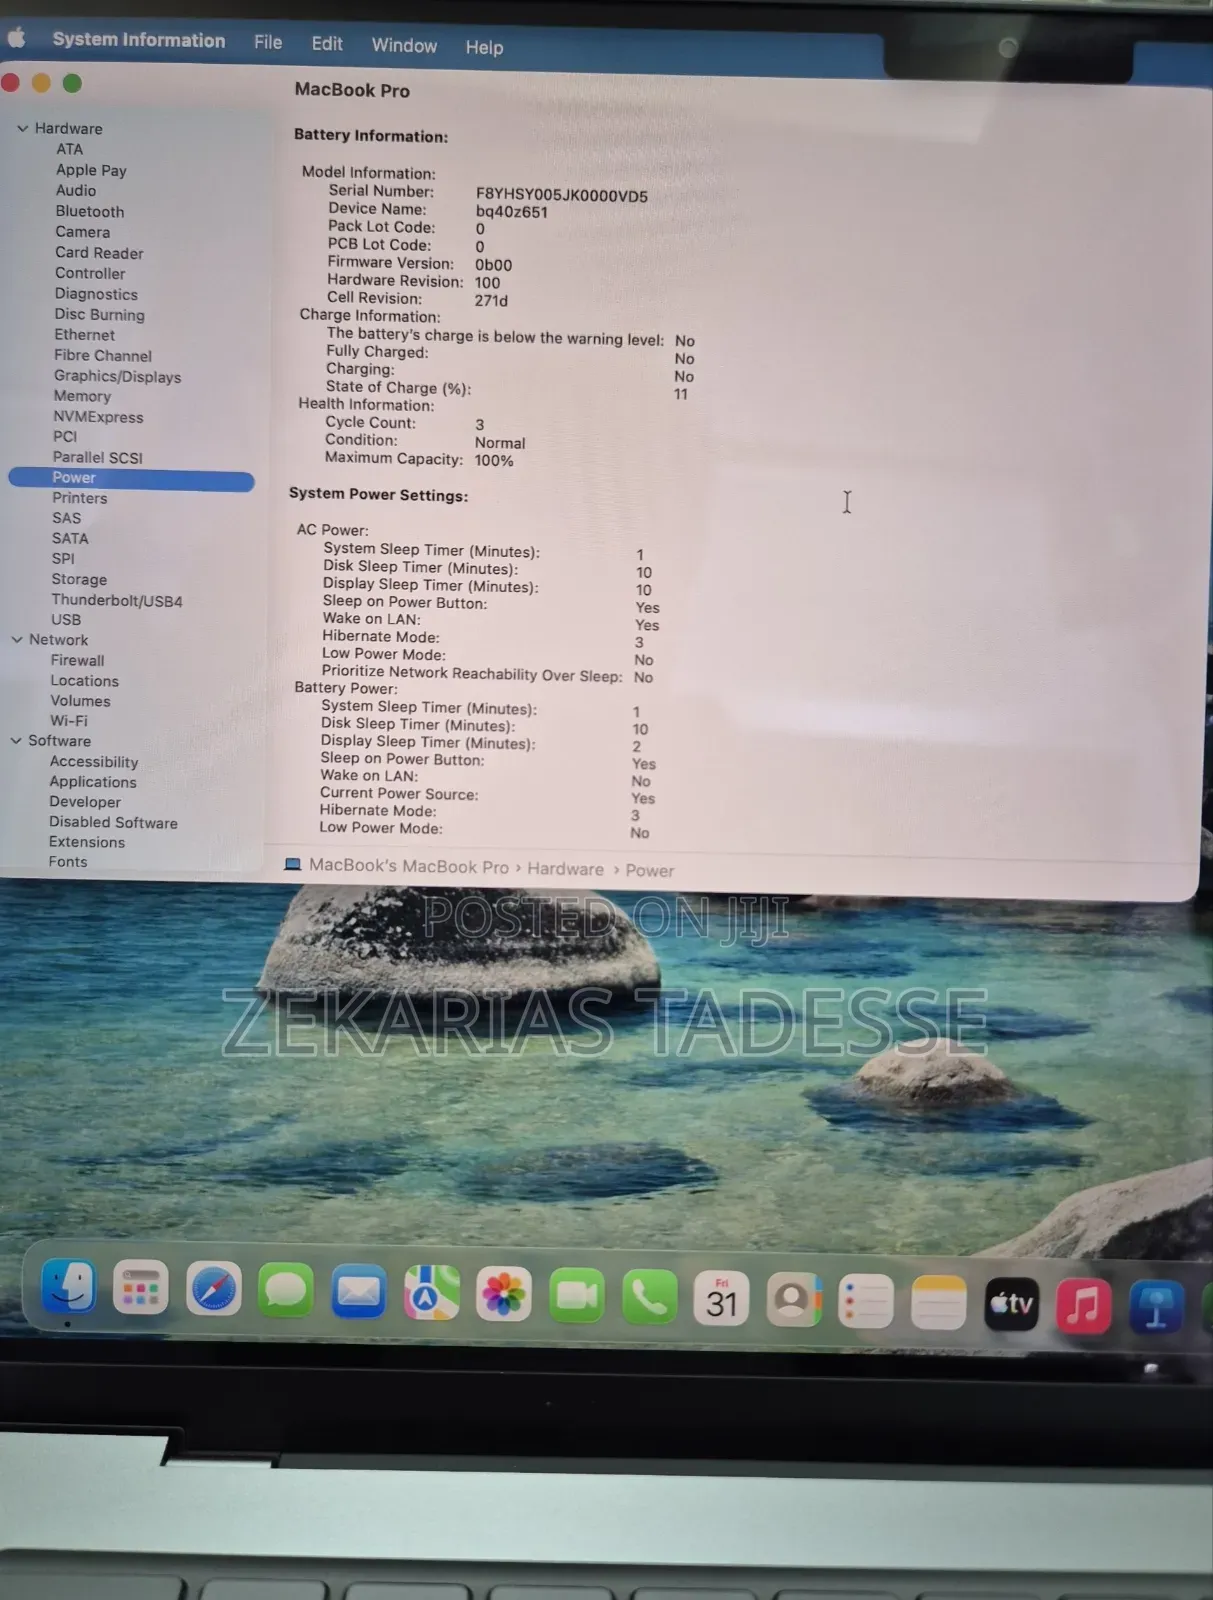Select Controller in the sidebar
The height and width of the screenshot is (1600, 1213).
[x=90, y=273]
